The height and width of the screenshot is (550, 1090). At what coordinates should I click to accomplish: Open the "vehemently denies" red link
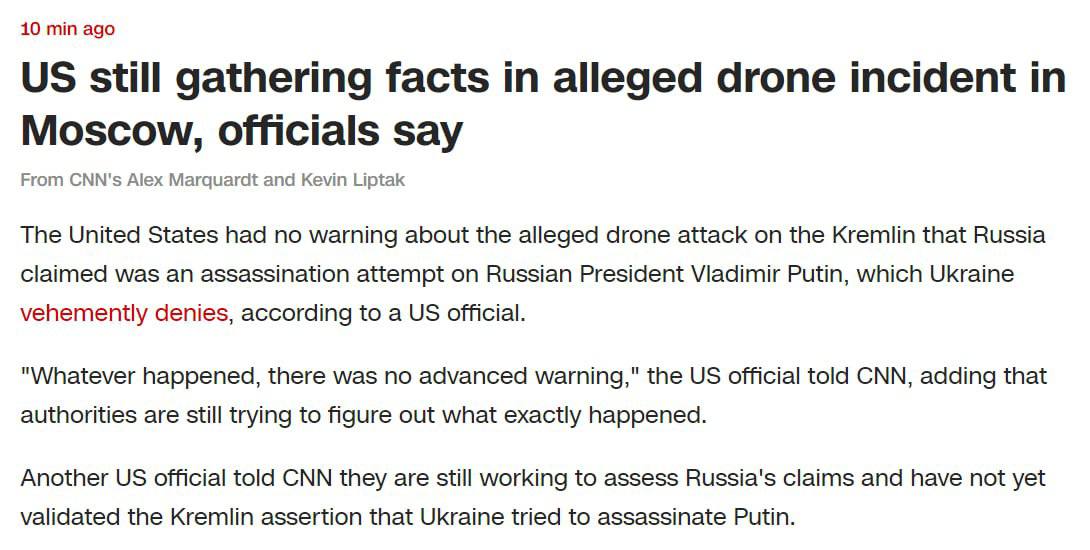pos(124,312)
